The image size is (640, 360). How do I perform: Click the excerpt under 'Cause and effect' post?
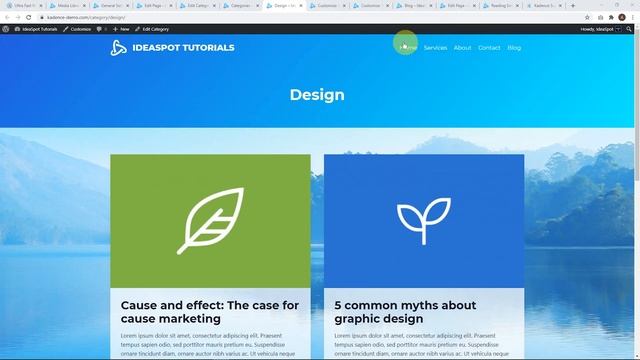208,345
